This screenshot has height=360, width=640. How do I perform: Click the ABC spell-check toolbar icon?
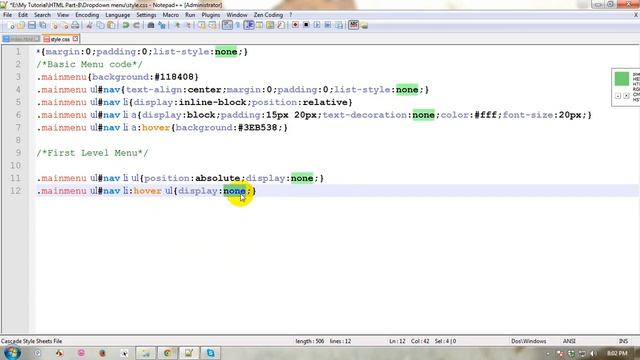pos(353,25)
